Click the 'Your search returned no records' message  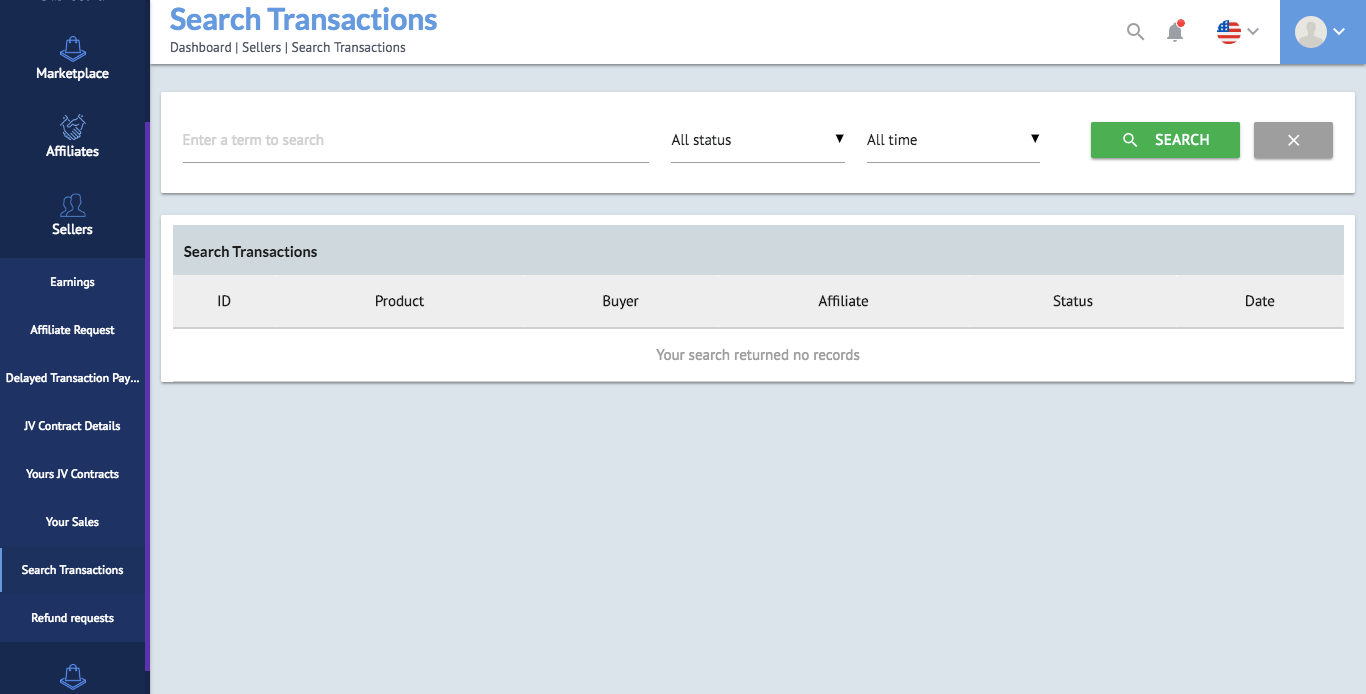[758, 355]
